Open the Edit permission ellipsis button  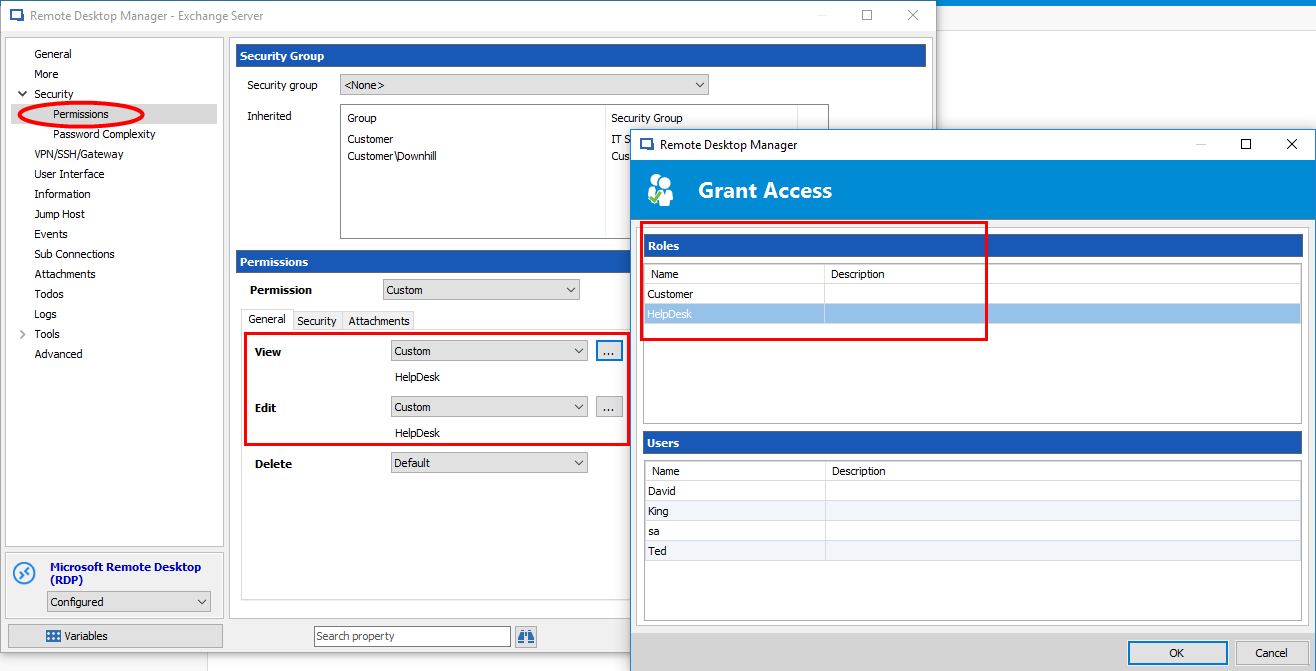(609, 407)
